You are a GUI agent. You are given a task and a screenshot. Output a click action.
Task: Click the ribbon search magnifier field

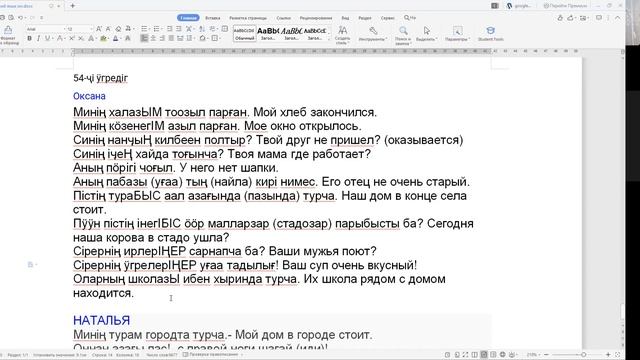click(x=410, y=18)
